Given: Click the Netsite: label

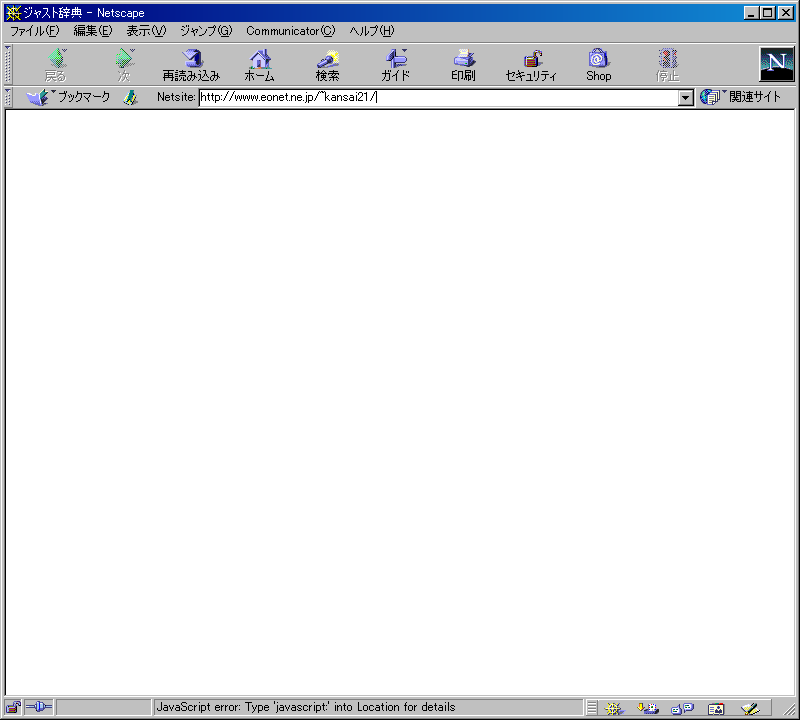Looking at the screenshot, I should click(176, 97).
